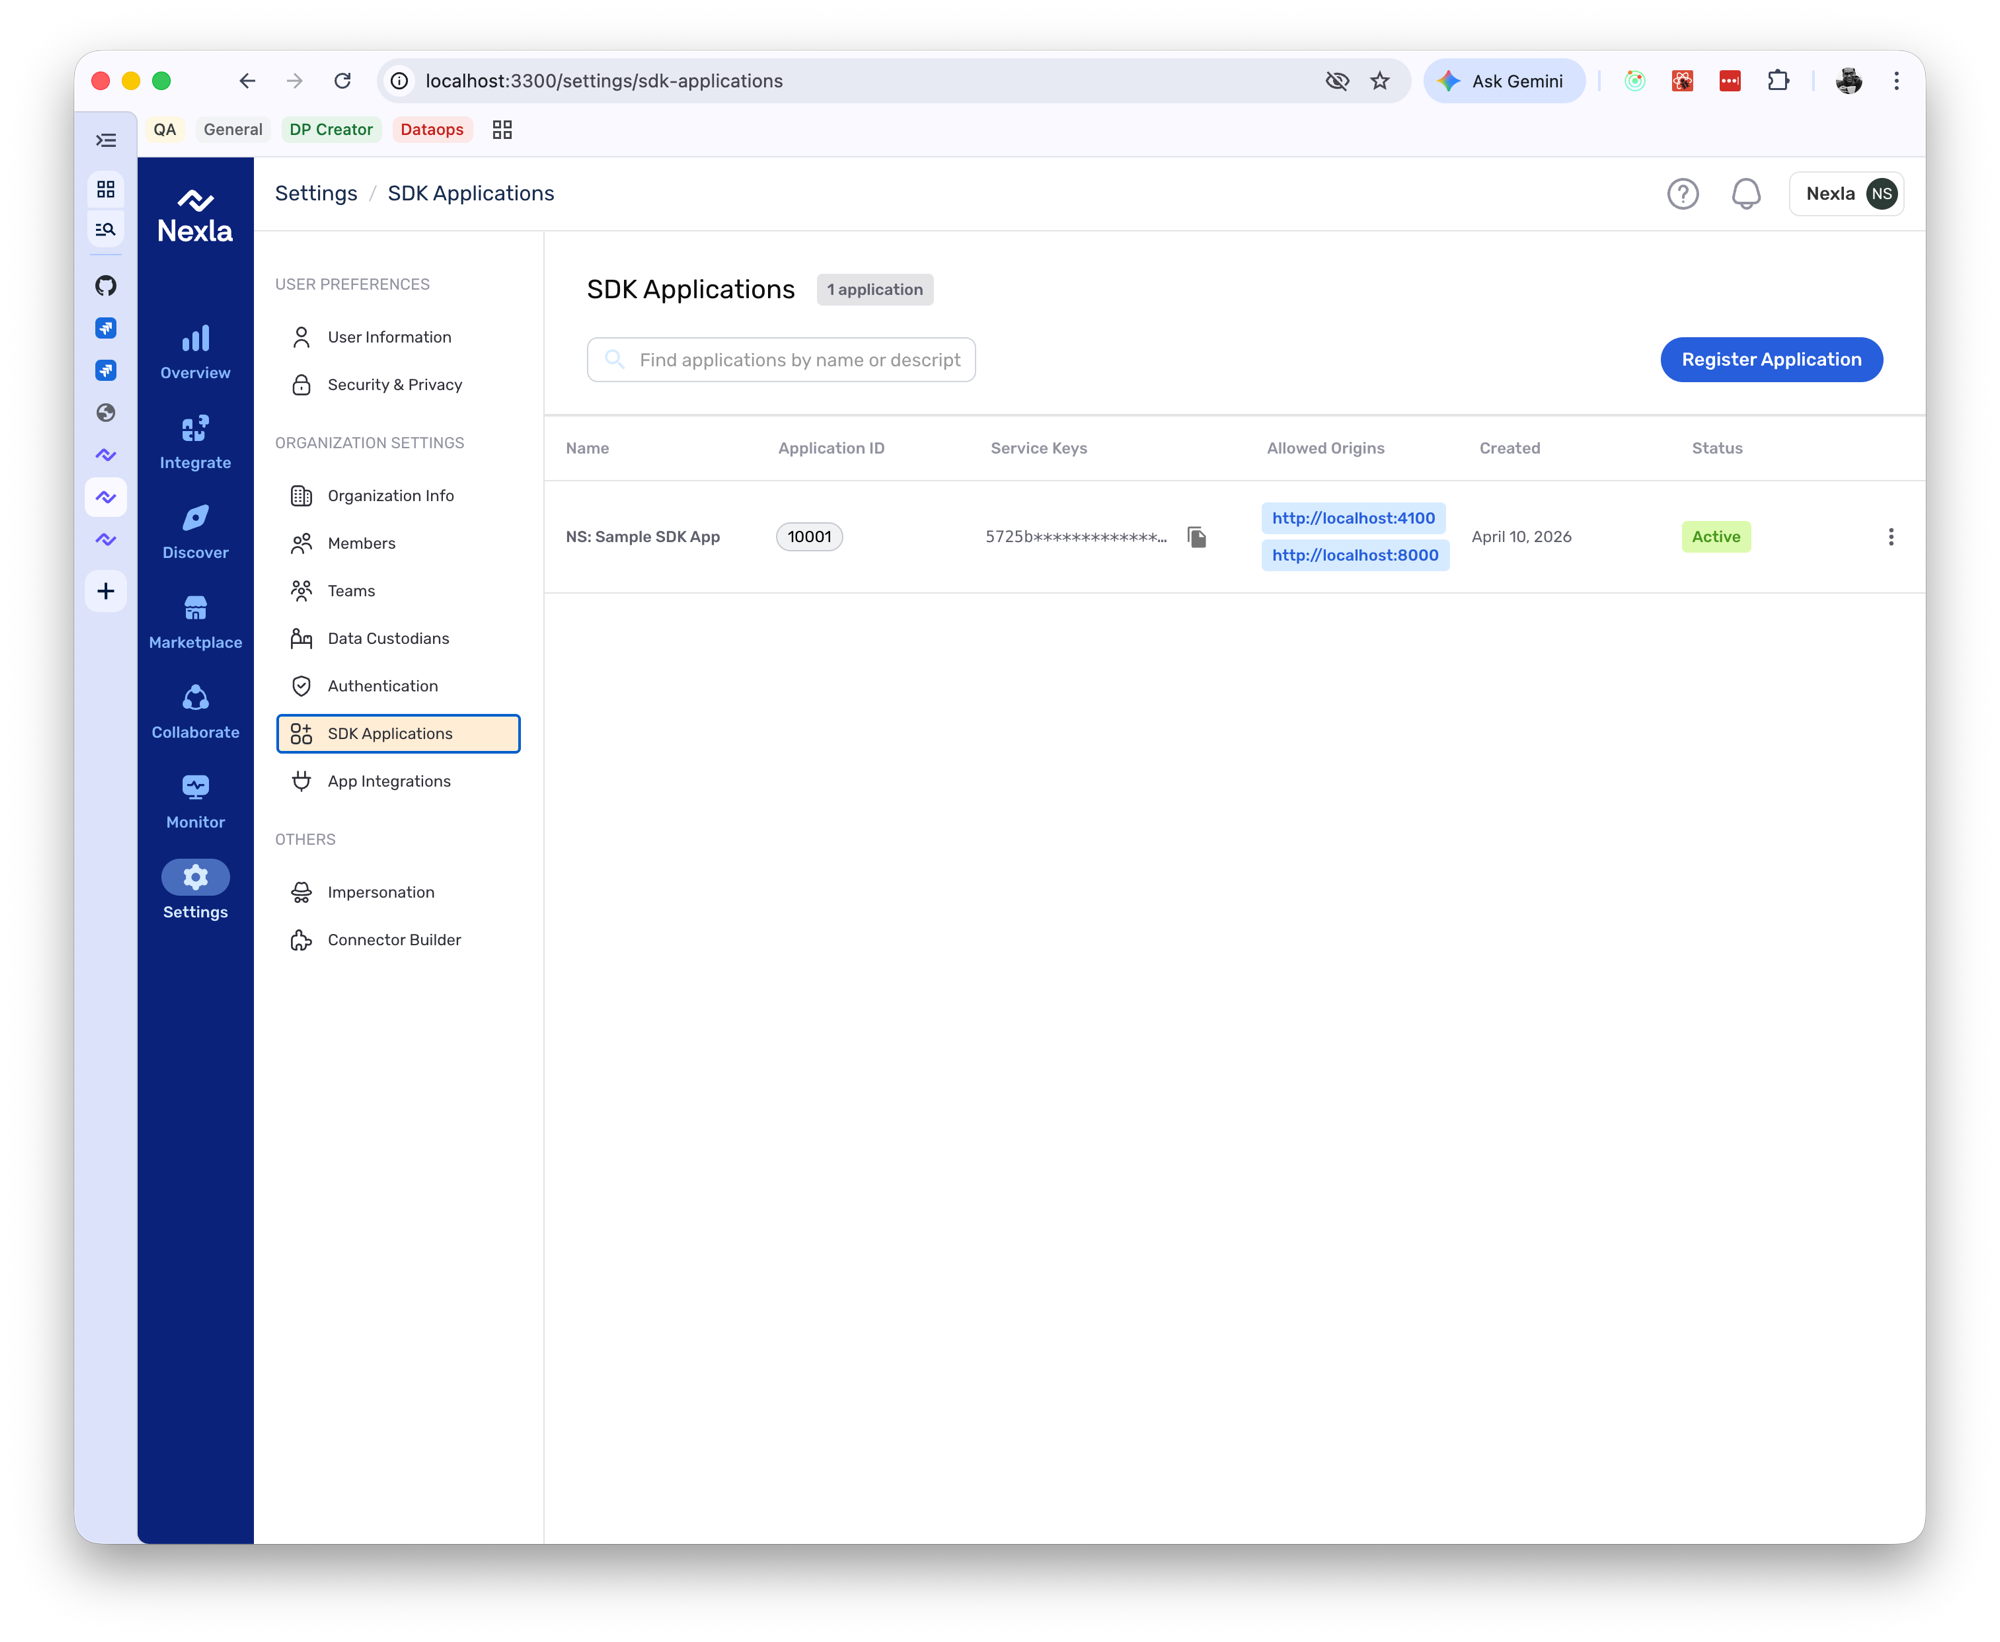Open the browser extensions puzzle menu

click(x=1780, y=81)
